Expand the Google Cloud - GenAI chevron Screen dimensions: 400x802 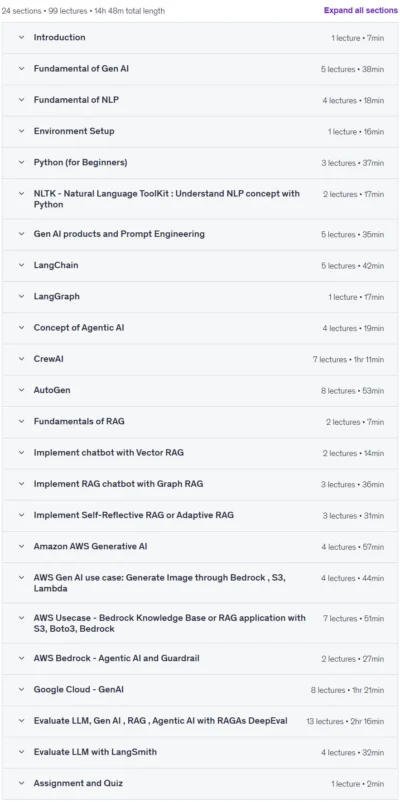(x=21, y=689)
